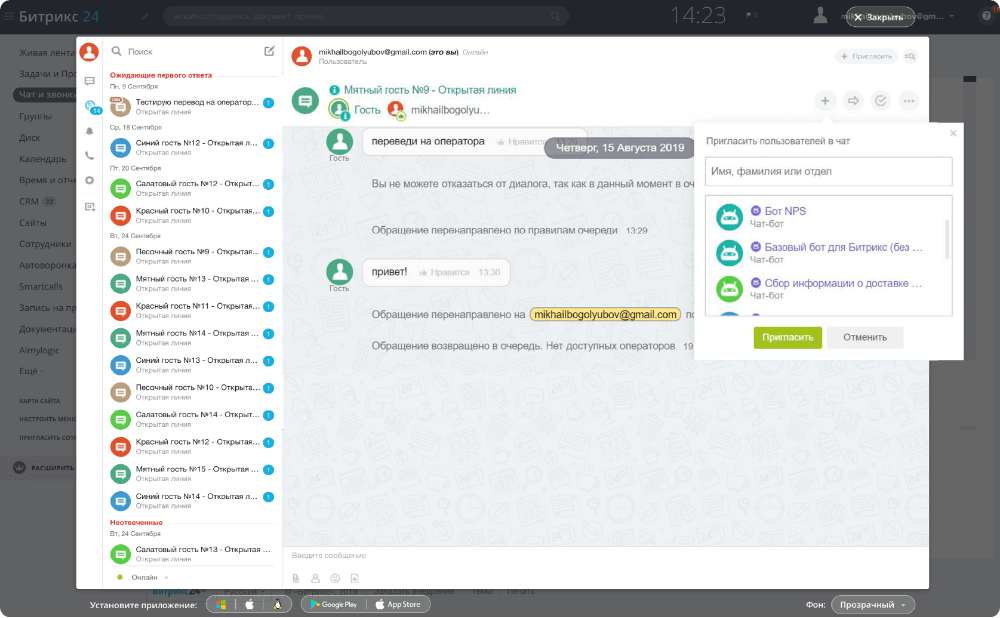Screen dimensions: 1000x618
Task: Close the invite users popup
Action: (x=953, y=133)
